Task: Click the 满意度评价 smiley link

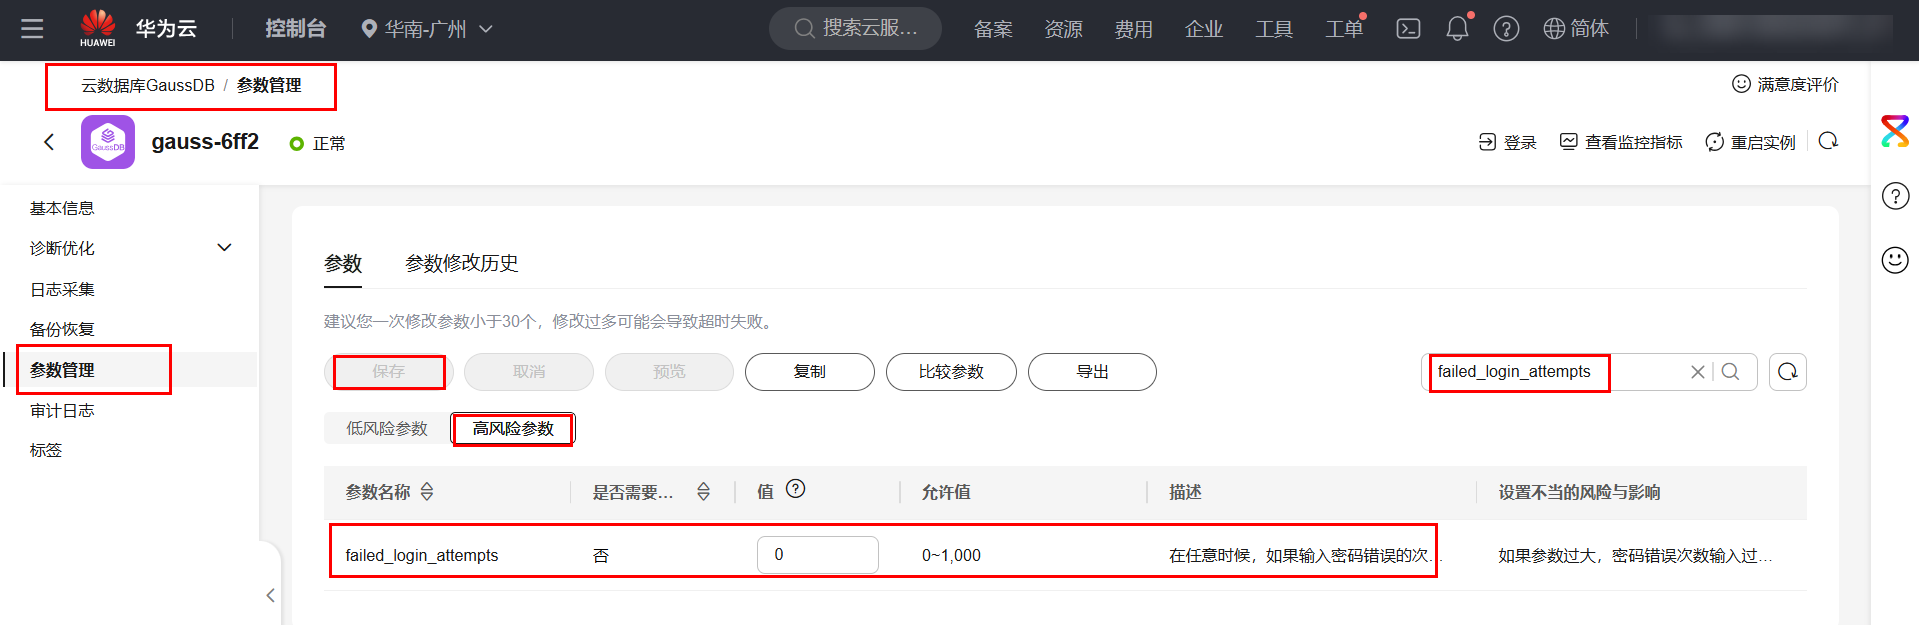Action: [1786, 85]
